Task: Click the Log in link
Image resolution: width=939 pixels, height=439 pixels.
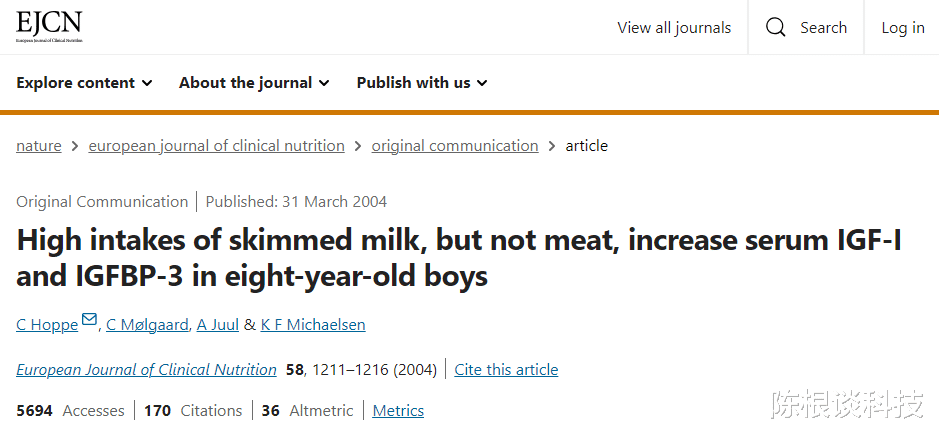Action: (x=902, y=28)
